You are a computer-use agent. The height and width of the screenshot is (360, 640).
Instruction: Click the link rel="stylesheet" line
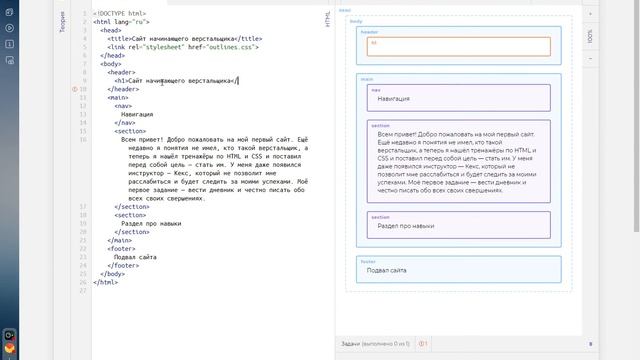pyautogui.click(x=183, y=47)
